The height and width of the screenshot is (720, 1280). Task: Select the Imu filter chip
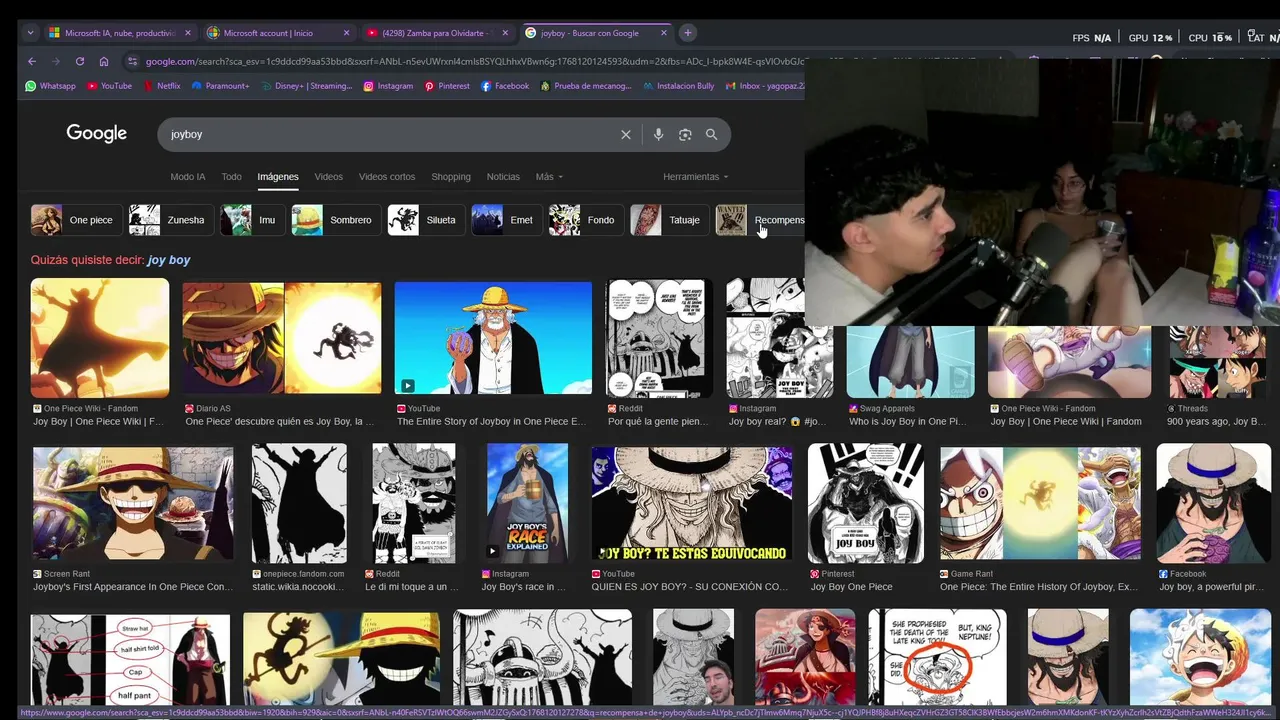pos(252,220)
